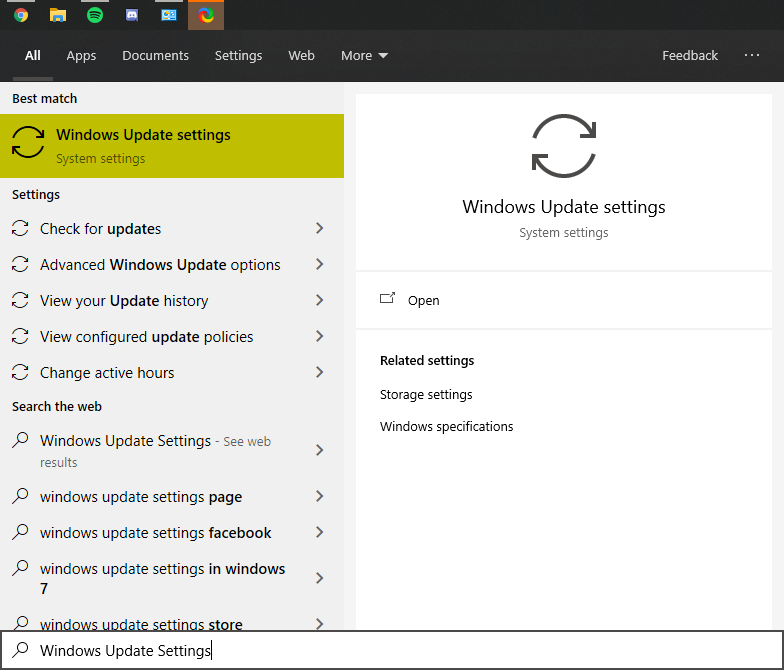
Task: Switch to the Web search tab
Action: click(302, 56)
